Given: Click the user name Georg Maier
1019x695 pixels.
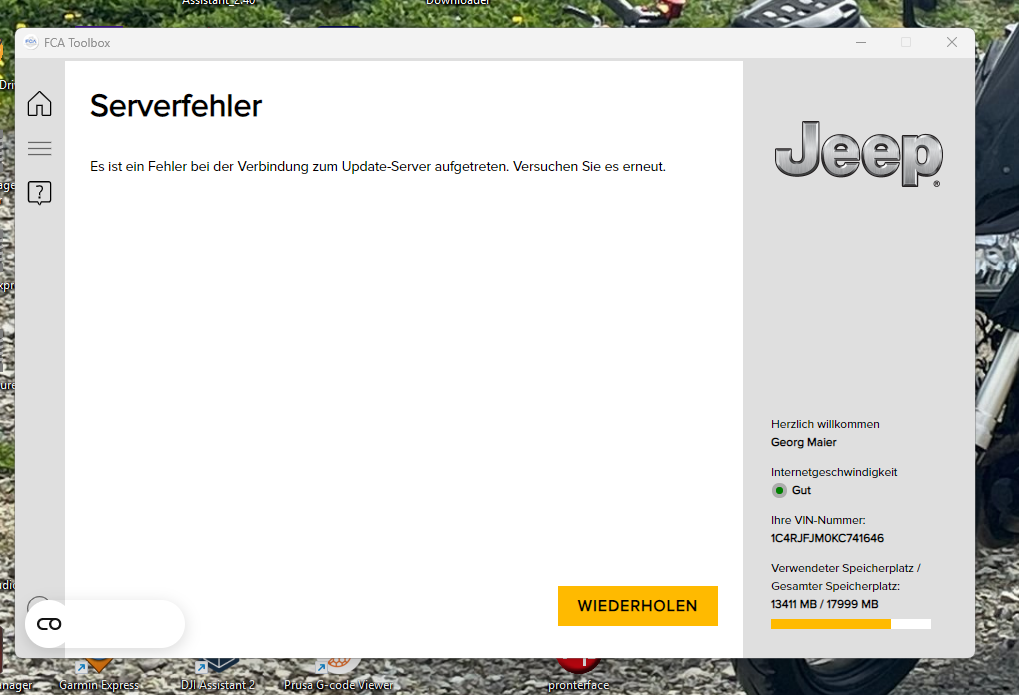Looking at the screenshot, I should [803, 442].
